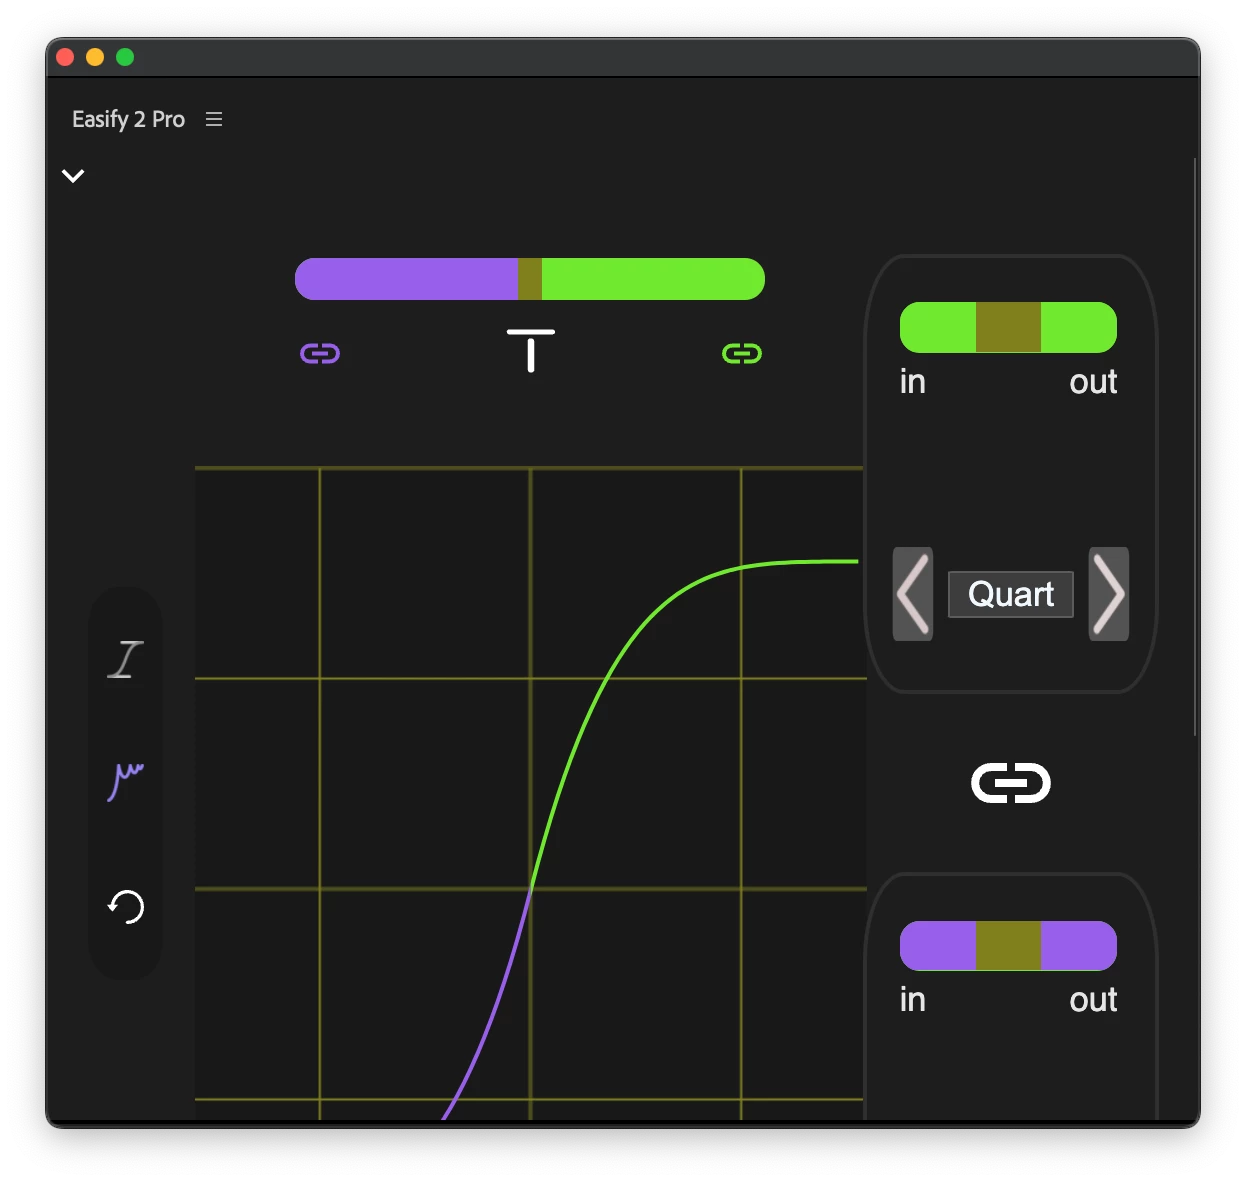Close the window with red button
1246x1182 pixels.
66,57
